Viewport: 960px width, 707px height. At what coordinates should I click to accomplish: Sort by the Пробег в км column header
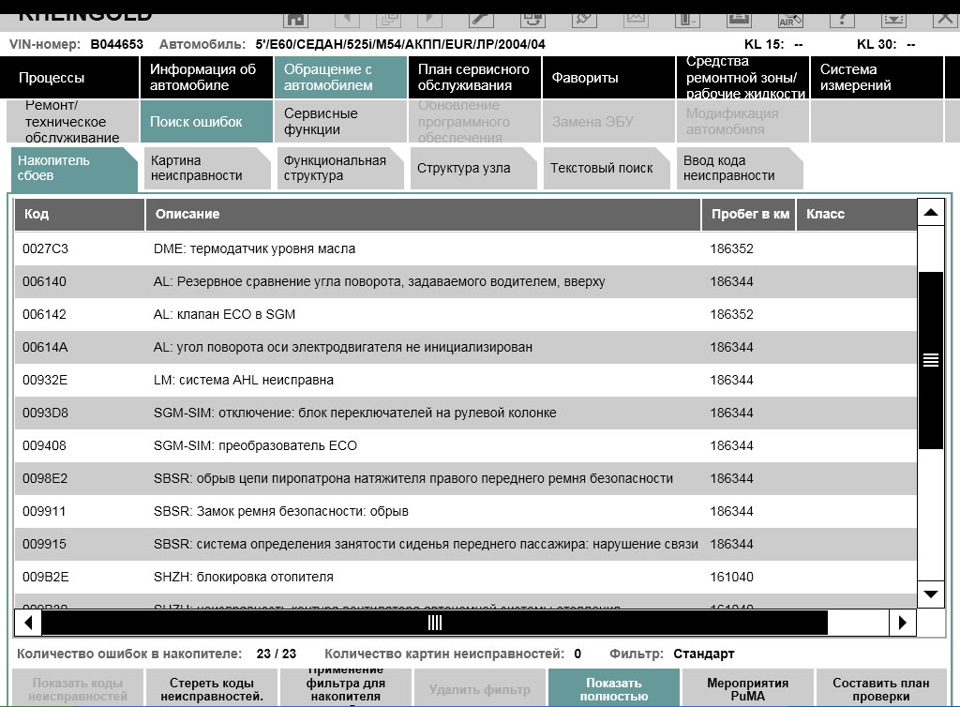749,214
